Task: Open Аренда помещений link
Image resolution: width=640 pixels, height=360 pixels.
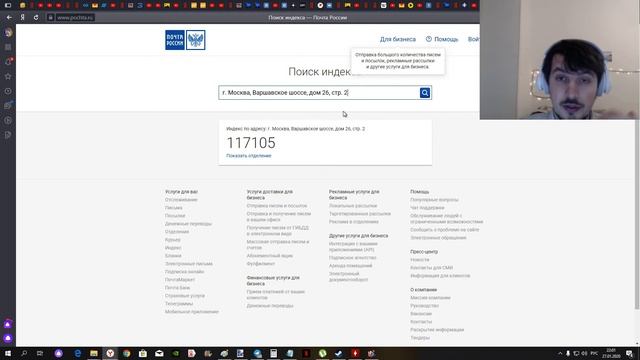Action: point(350,266)
